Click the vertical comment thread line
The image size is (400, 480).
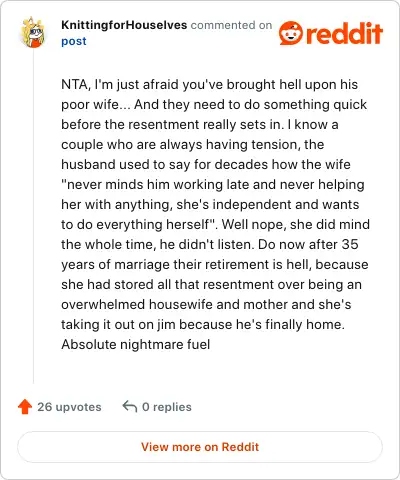(x=33, y=216)
